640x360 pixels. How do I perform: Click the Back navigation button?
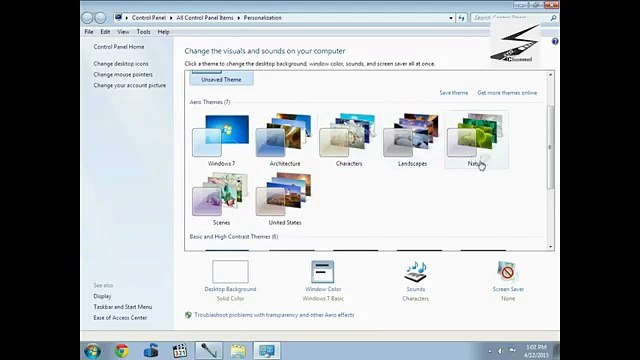click(87, 18)
